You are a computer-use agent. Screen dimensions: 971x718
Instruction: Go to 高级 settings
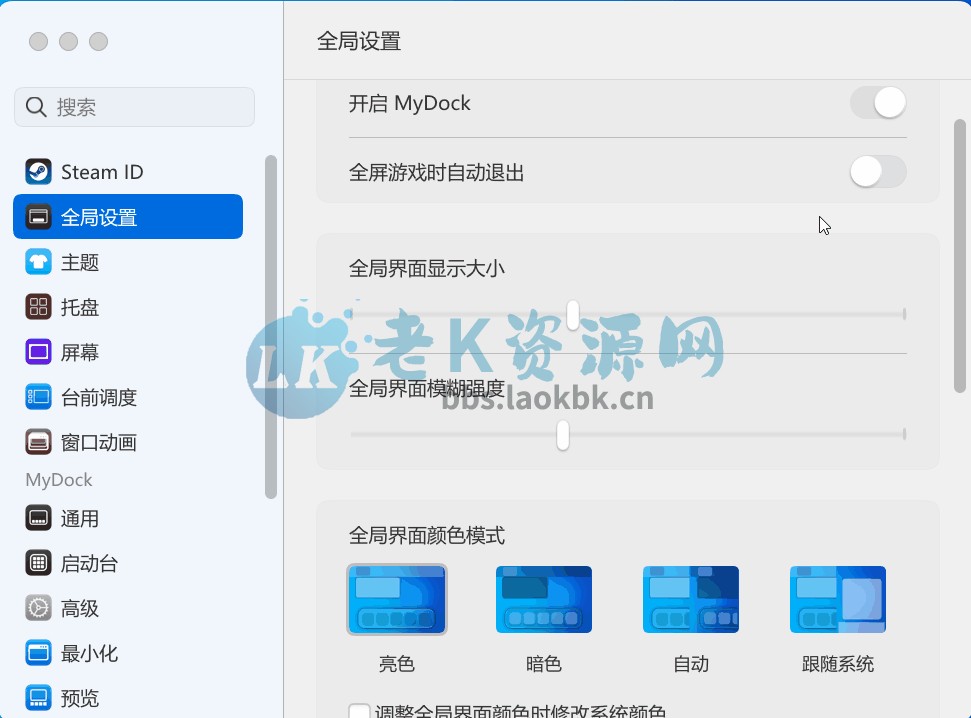128,608
